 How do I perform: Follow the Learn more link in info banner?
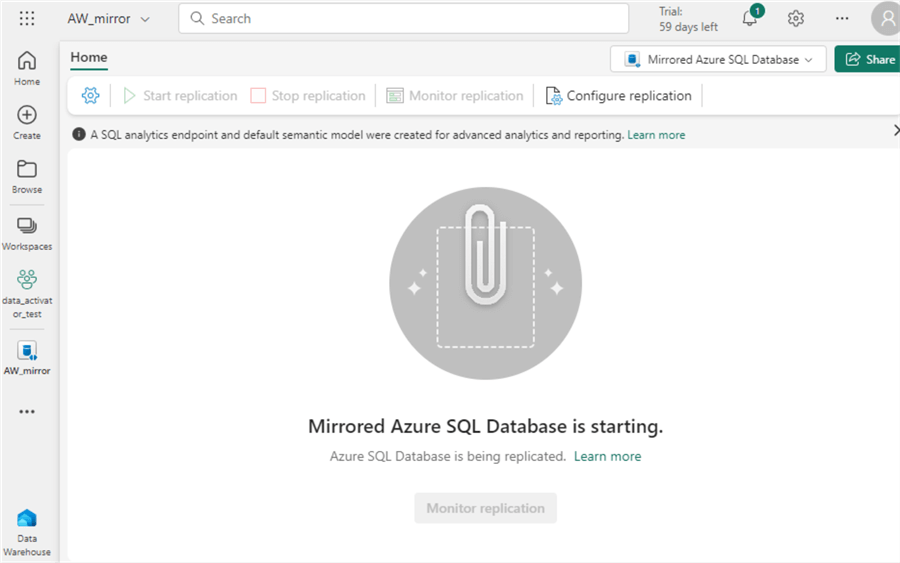(656, 135)
